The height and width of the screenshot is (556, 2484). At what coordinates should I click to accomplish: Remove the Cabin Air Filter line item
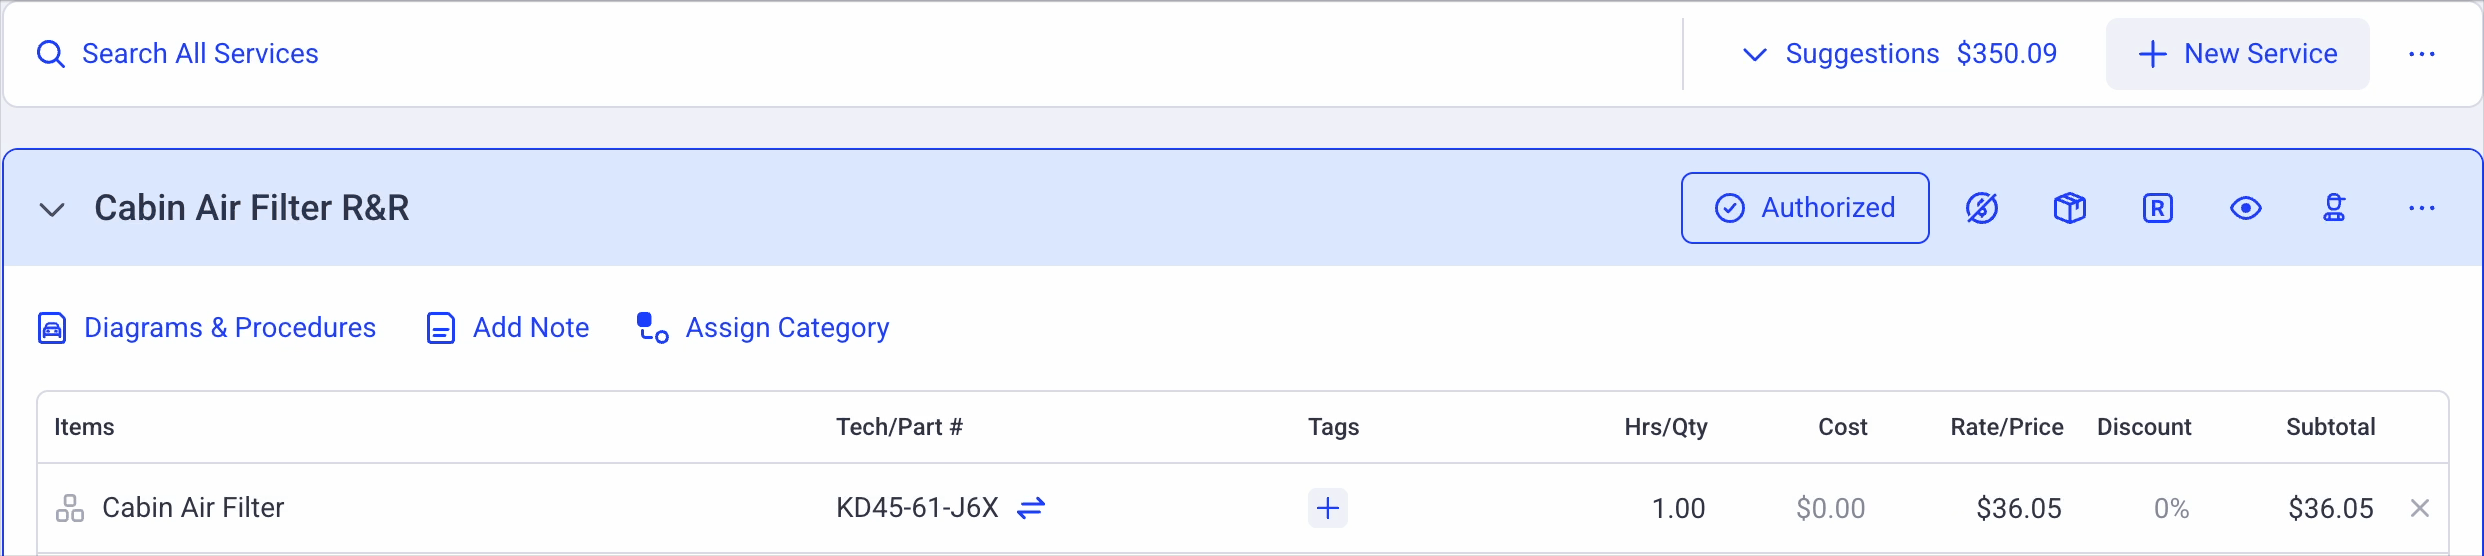tap(2420, 508)
